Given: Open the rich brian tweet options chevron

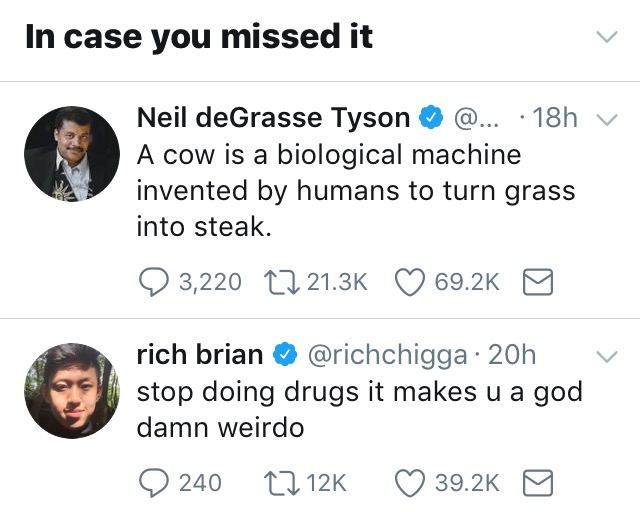Looking at the screenshot, I should (606, 356).
